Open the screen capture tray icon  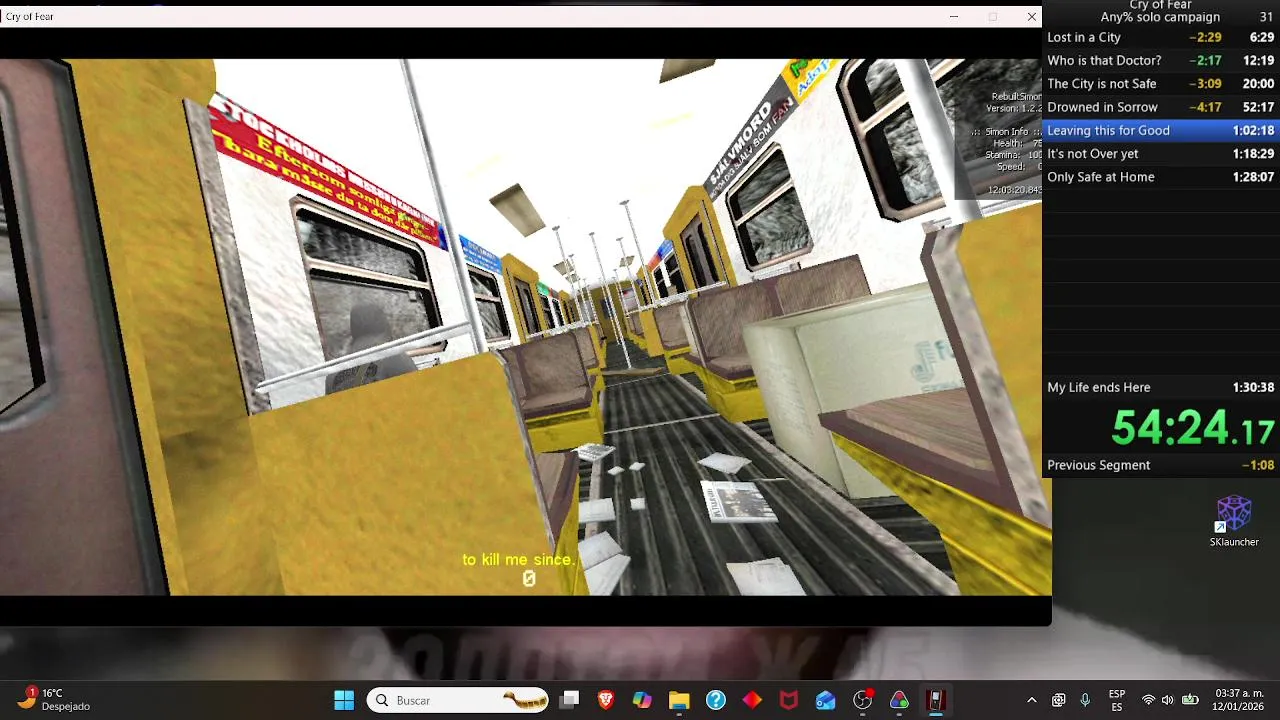coord(1059,700)
